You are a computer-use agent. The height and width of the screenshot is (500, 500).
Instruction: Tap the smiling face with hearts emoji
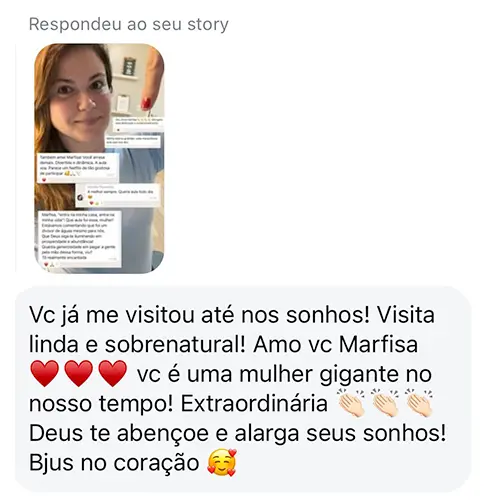(222, 462)
